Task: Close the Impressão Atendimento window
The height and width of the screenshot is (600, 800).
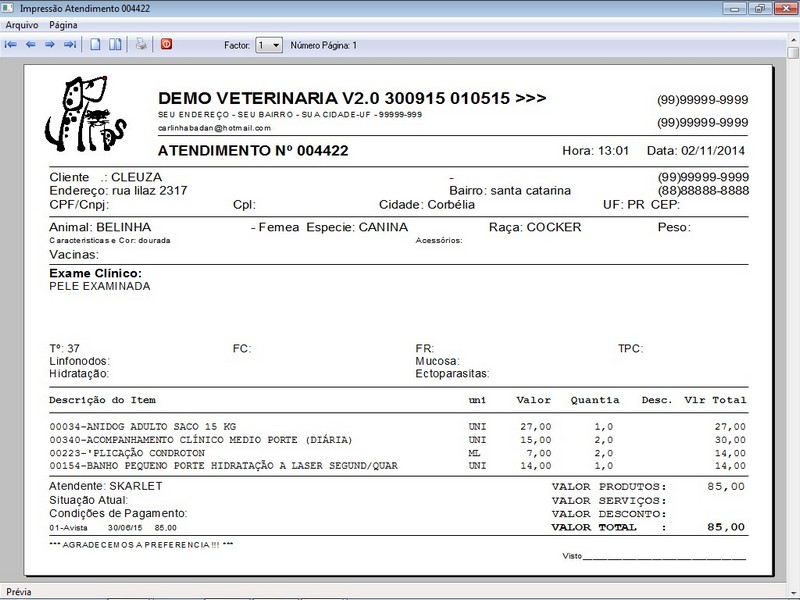Action: click(786, 8)
